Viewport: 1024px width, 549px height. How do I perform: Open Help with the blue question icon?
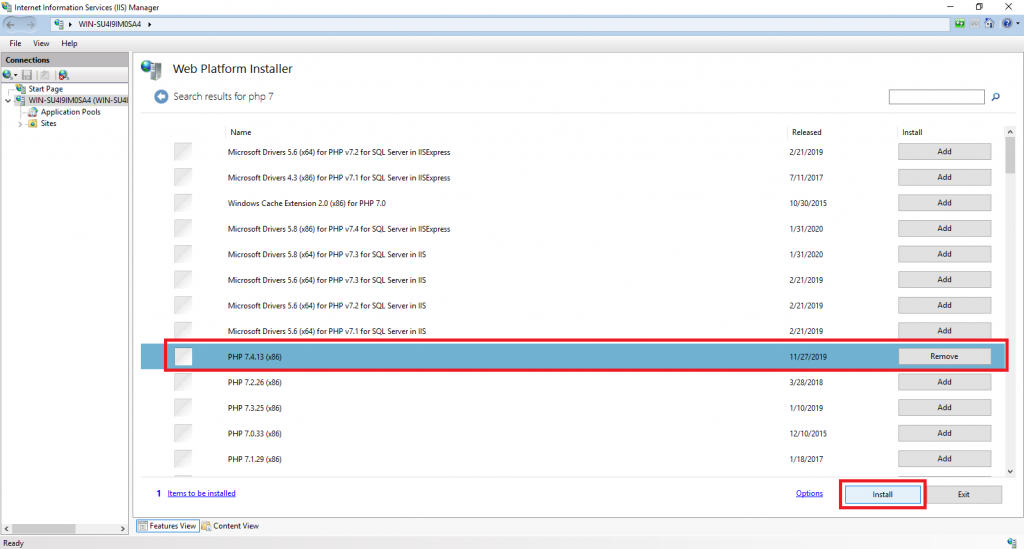pos(1007,24)
